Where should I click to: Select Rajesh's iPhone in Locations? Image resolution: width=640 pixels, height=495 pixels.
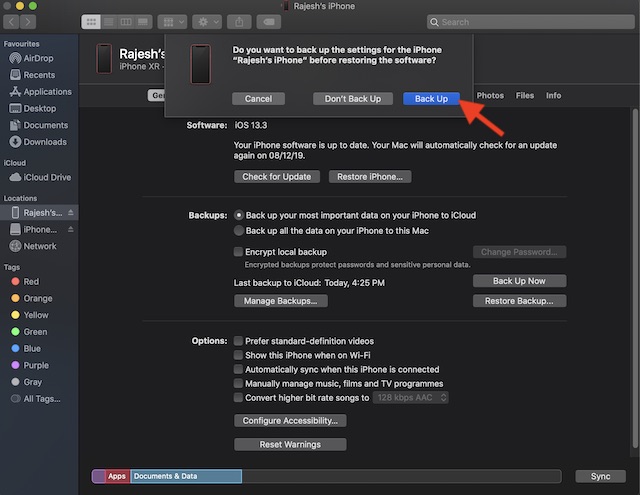37,213
